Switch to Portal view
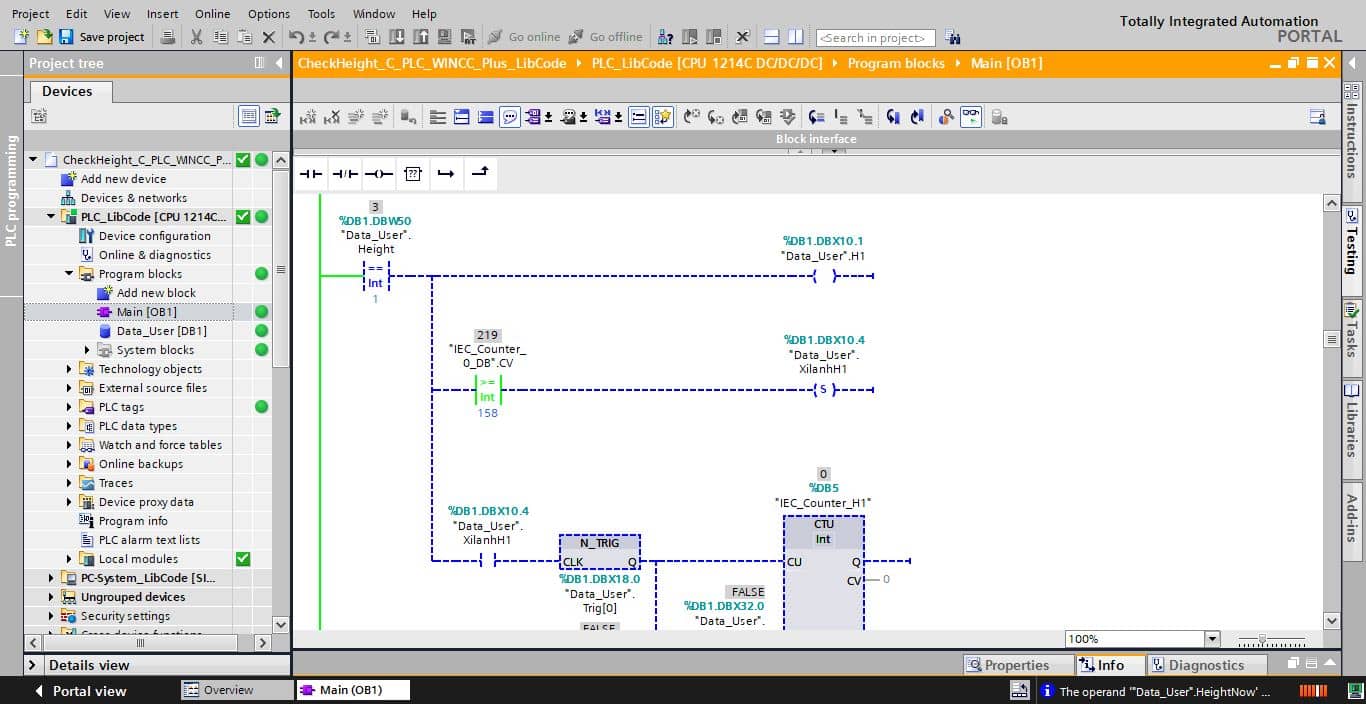The width and height of the screenshot is (1366, 704). click(x=80, y=691)
